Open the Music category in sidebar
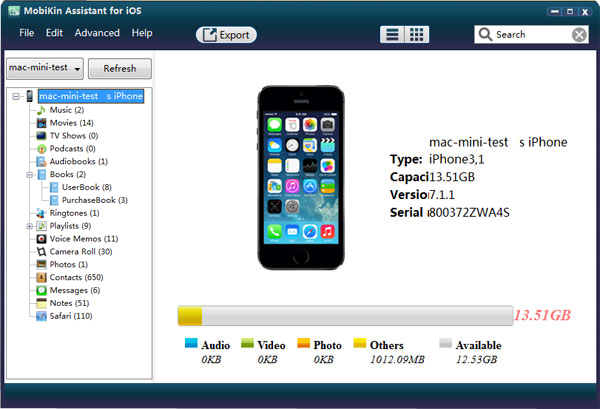600x409 pixels. 66,110
